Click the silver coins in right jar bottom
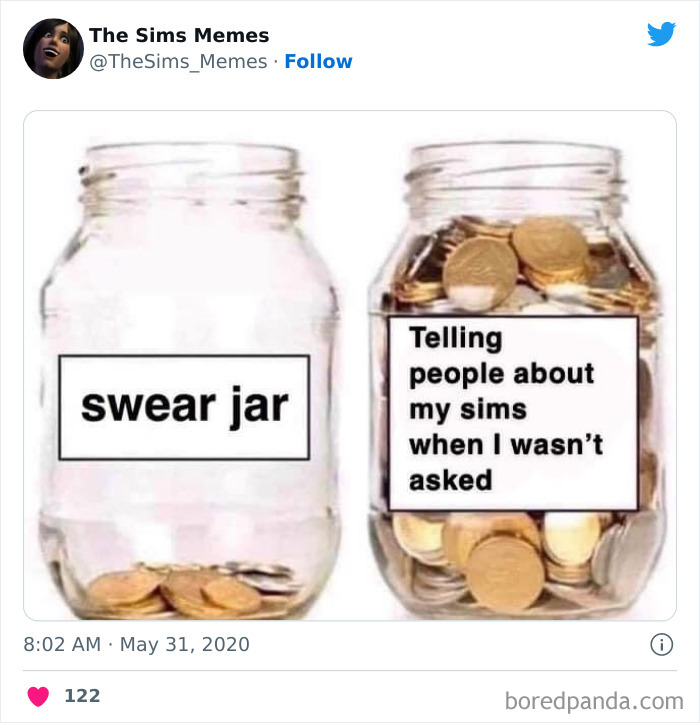 click(x=626, y=551)
